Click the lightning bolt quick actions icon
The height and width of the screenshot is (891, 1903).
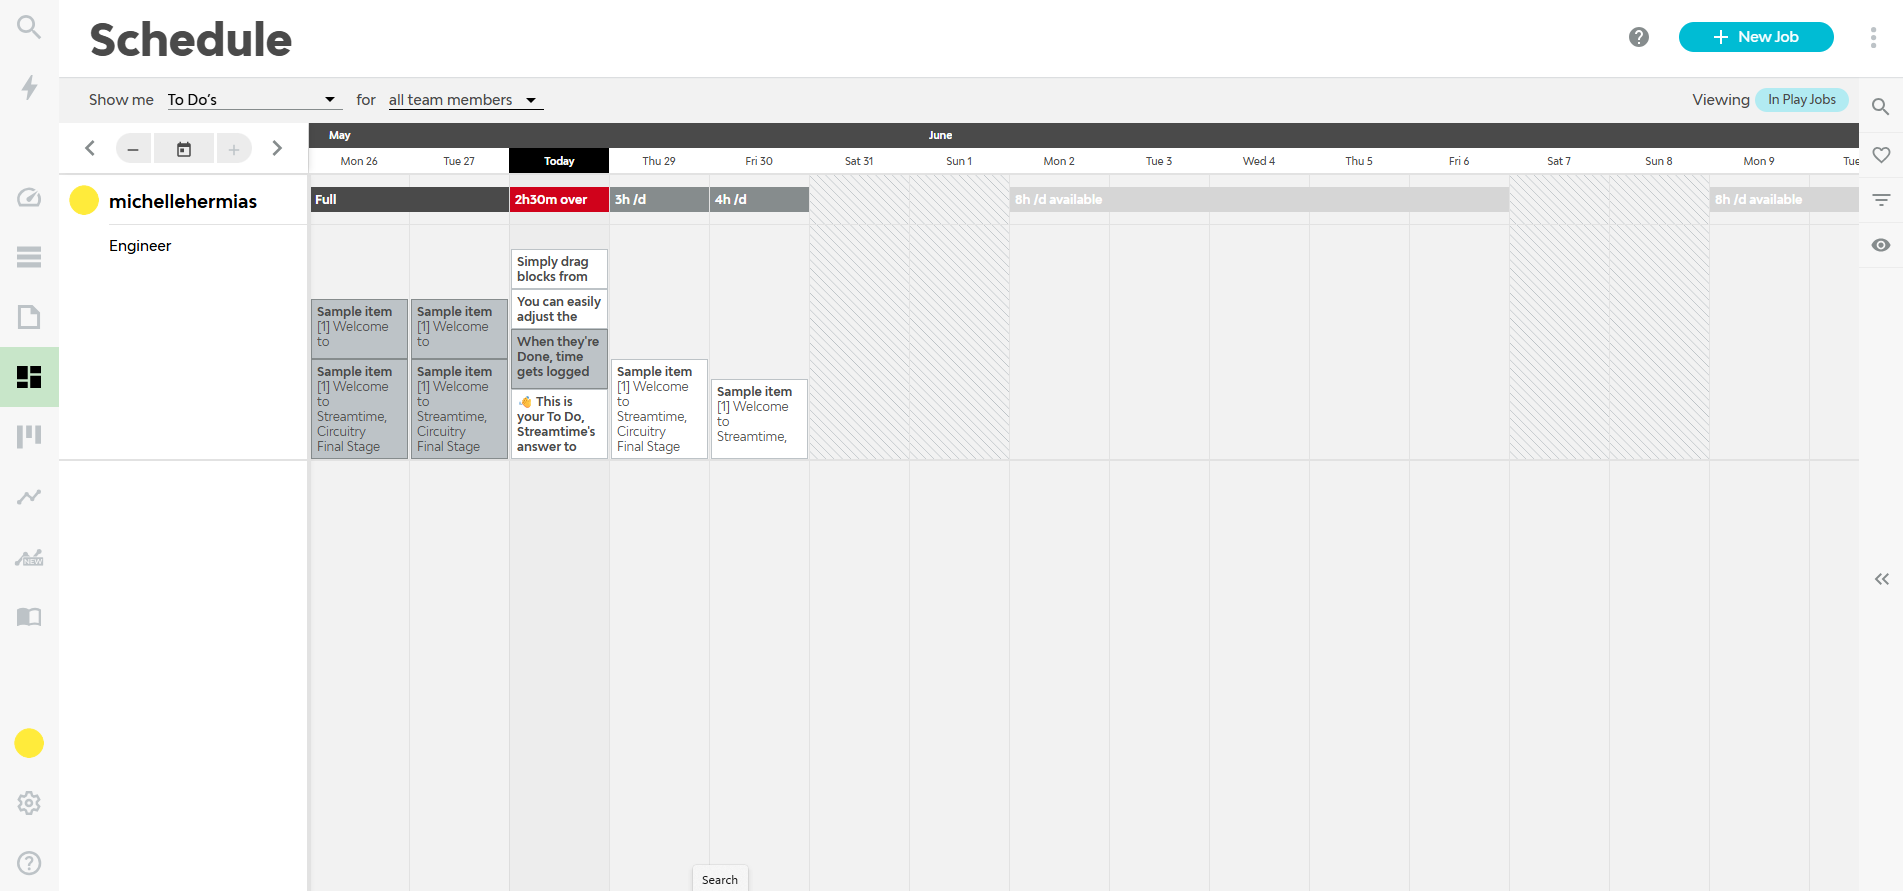29,88
